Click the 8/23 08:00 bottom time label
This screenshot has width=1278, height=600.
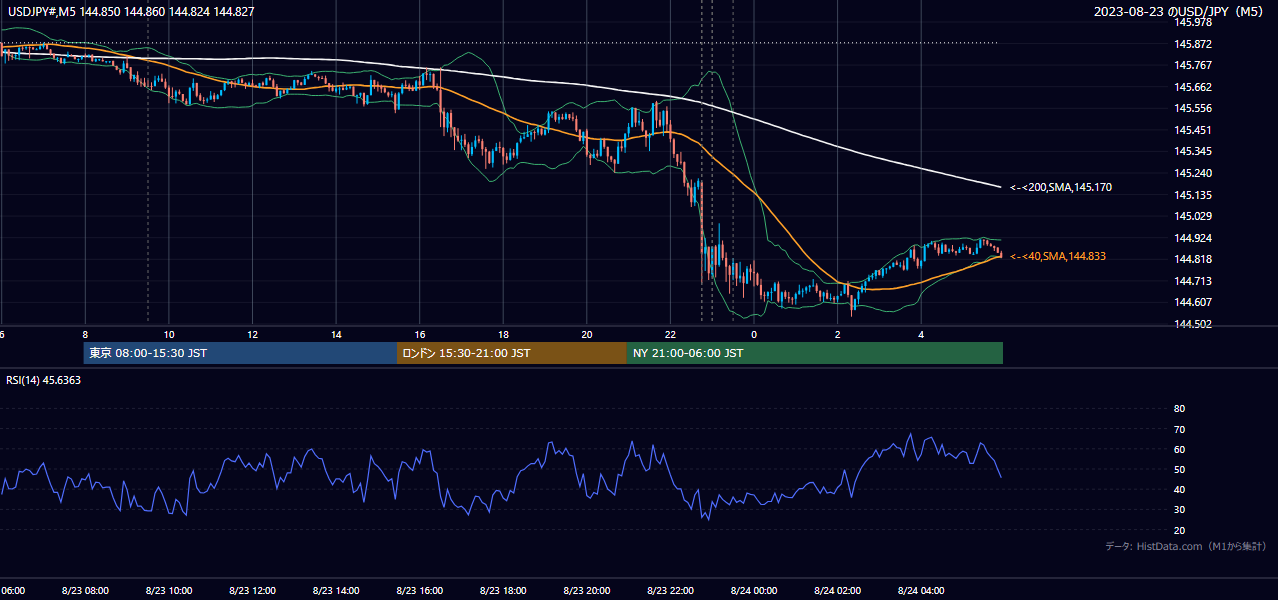[x=85, y=590]
